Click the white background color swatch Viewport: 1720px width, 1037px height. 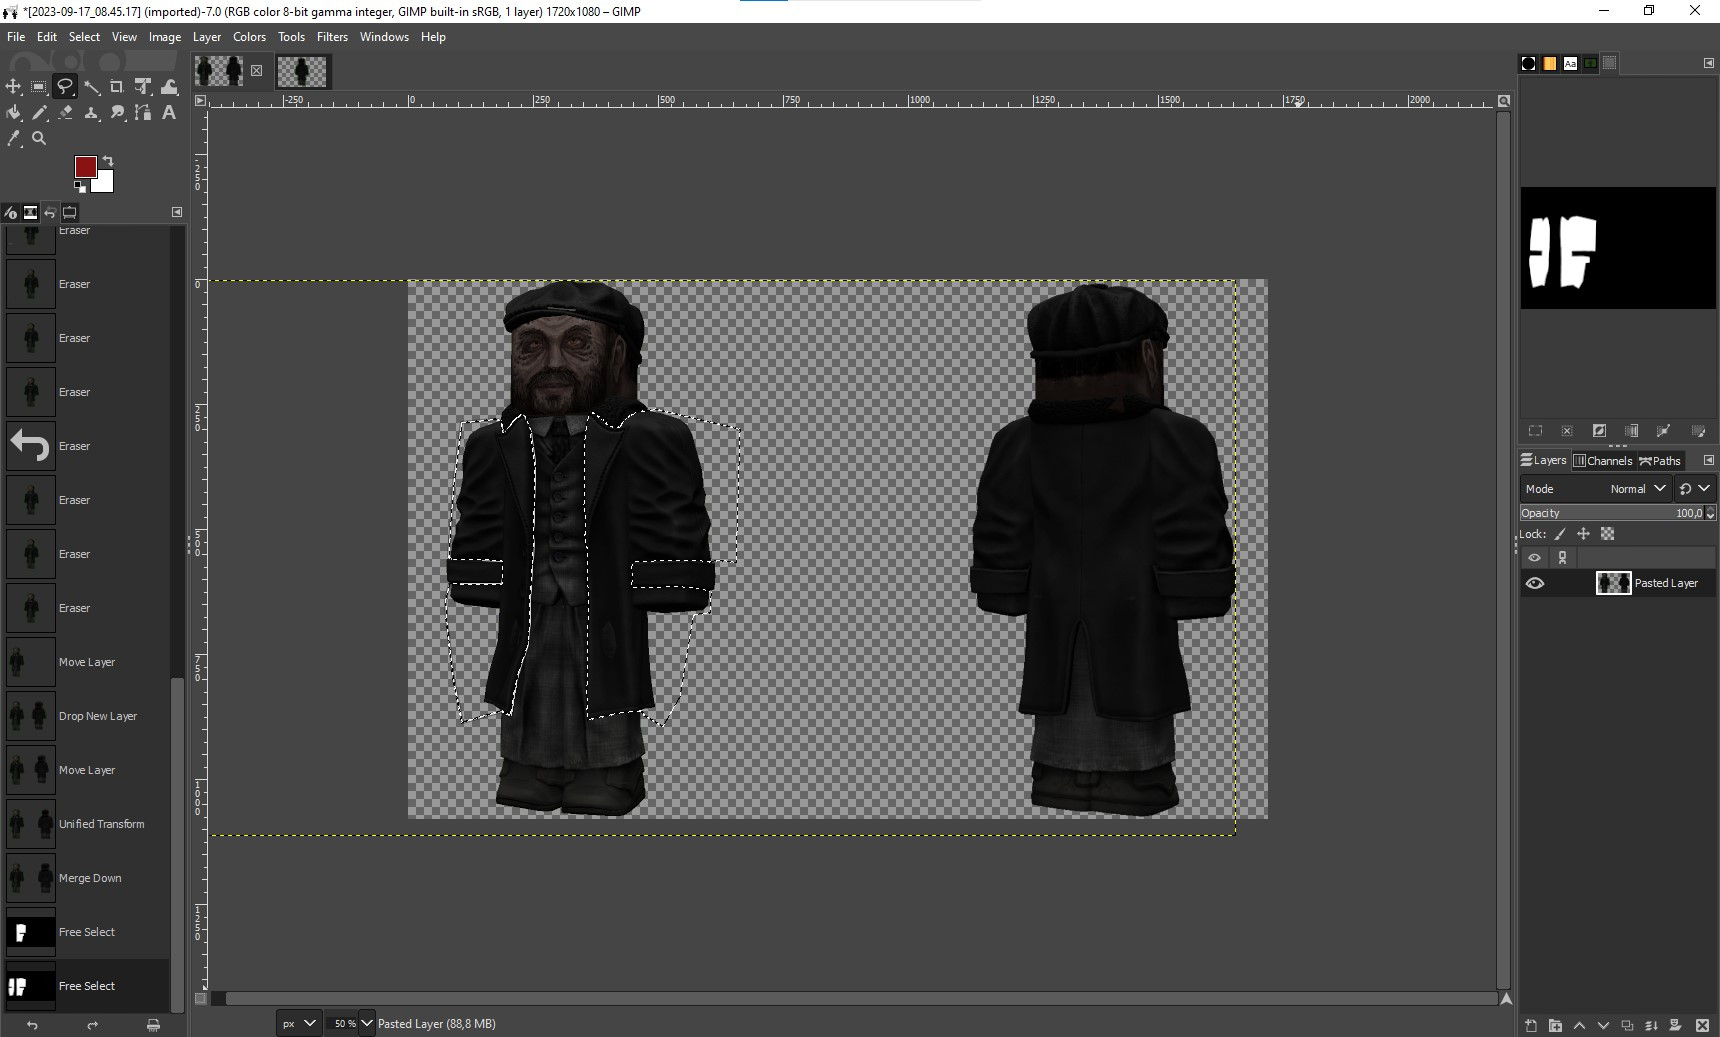click(104, 182)
